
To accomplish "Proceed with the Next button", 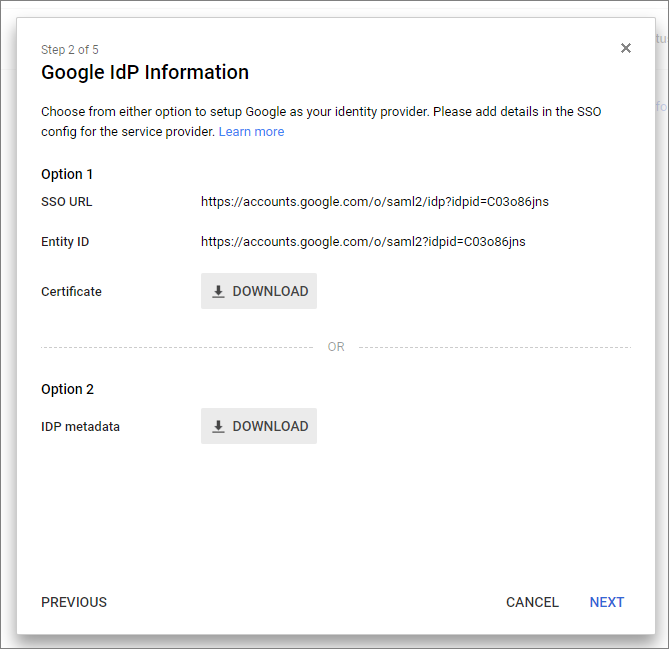I will coord(607,602).
